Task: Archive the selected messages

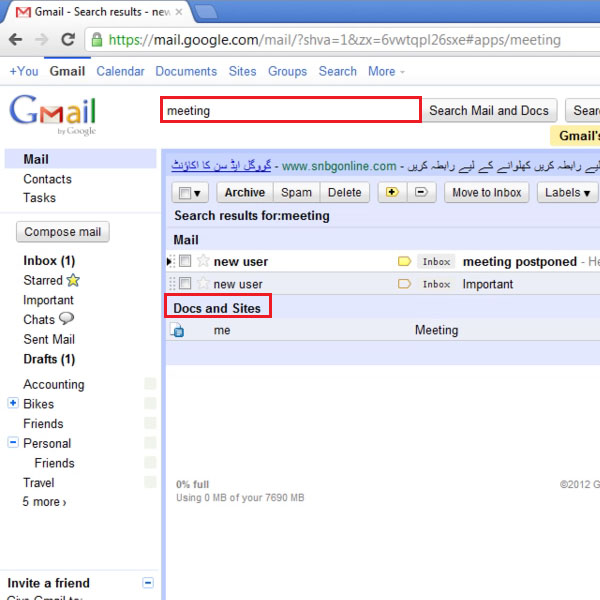Action: 245,192
